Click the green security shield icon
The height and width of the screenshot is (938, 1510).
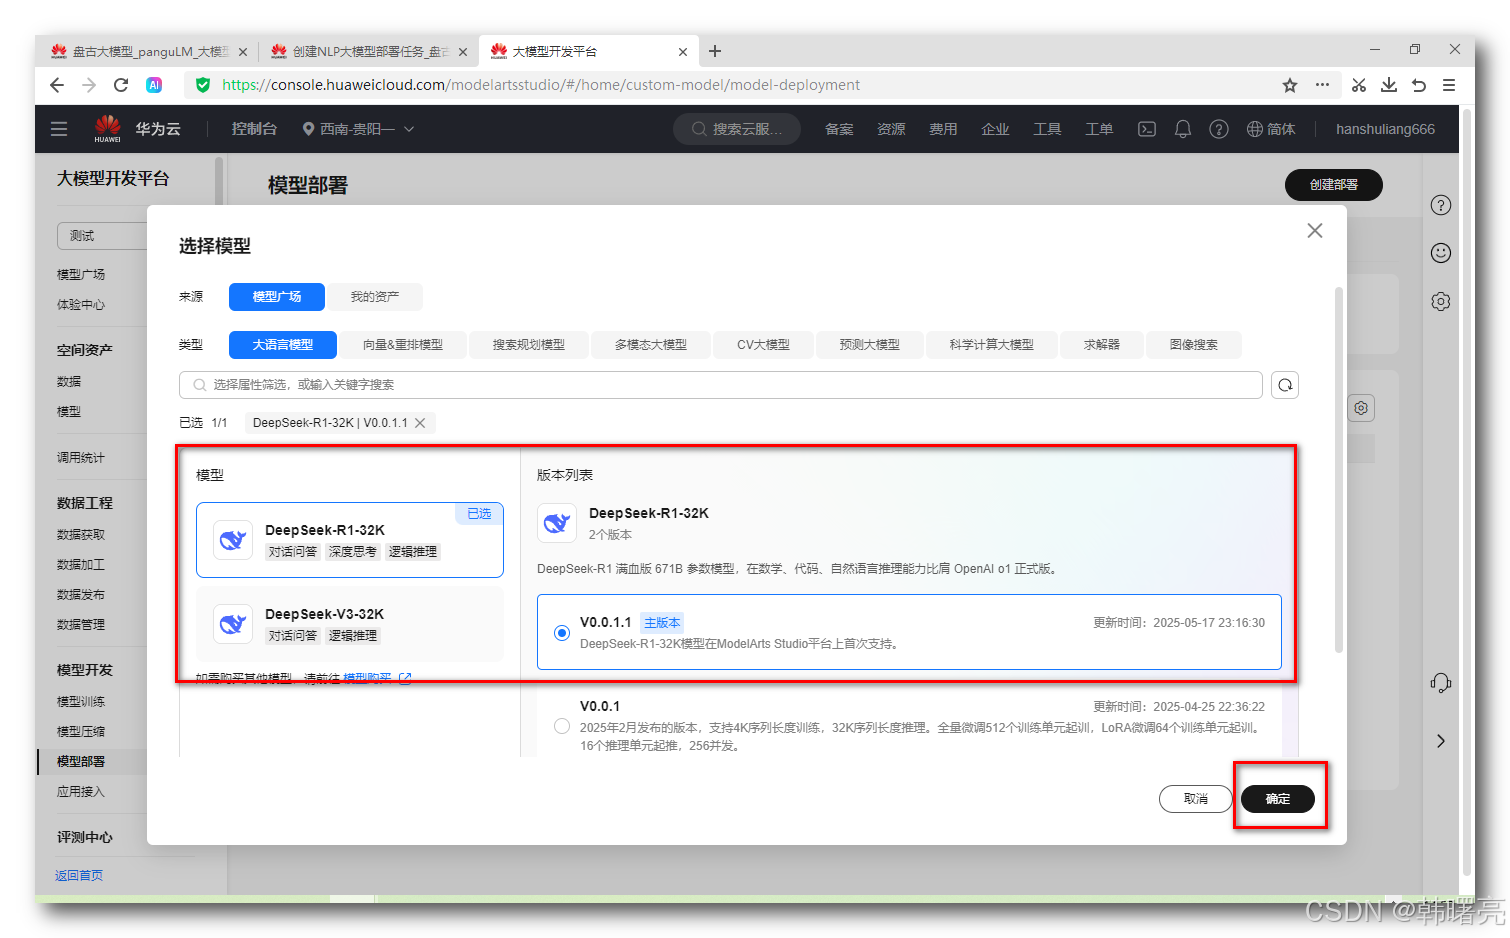pyautogui.click(x=203, y=85)
